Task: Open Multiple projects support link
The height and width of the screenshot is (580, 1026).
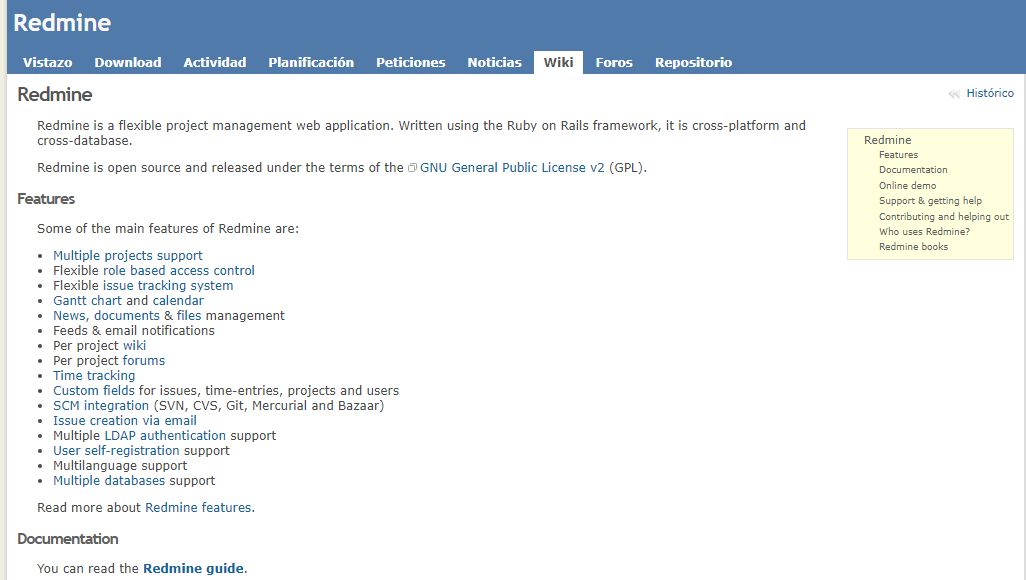Action: 128,255
